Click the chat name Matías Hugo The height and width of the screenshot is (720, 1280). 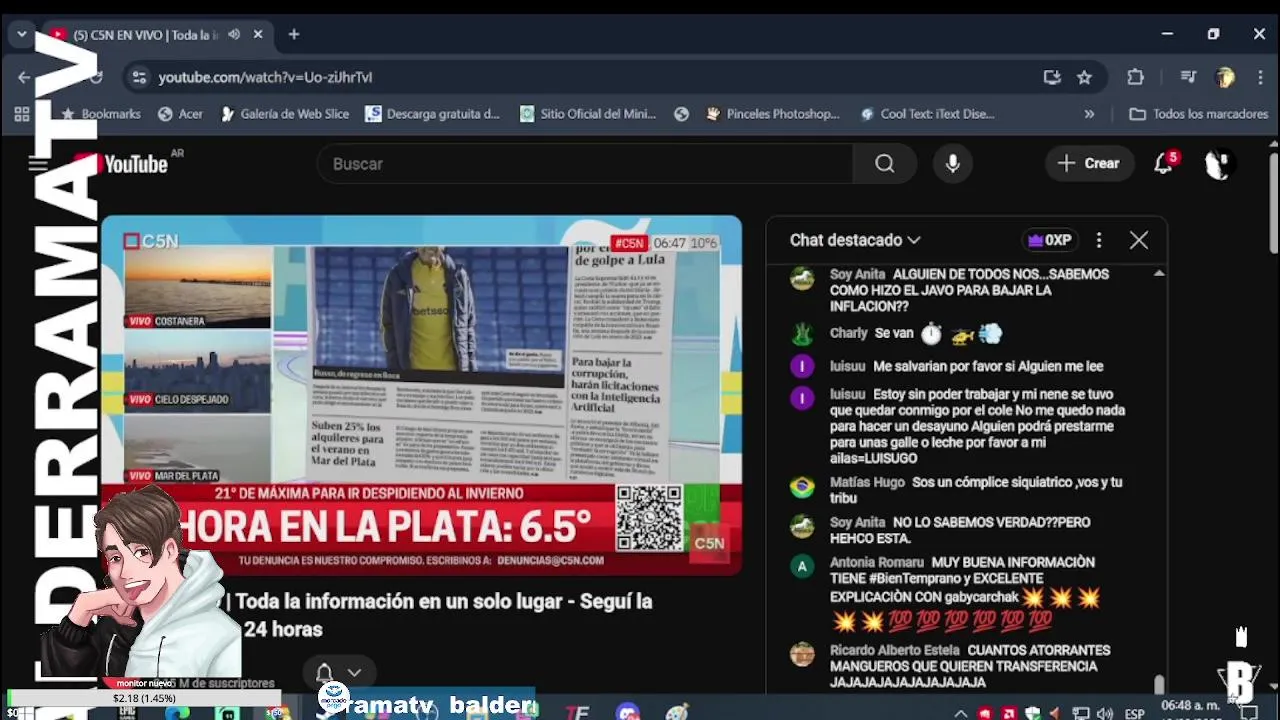pos(867,482)
